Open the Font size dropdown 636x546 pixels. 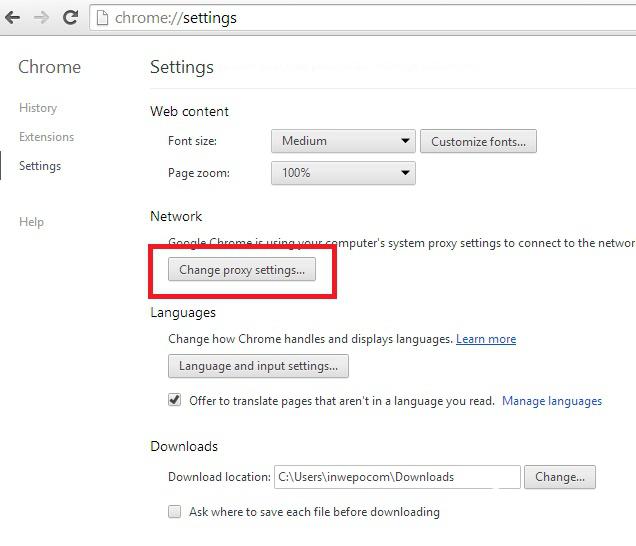343,141
